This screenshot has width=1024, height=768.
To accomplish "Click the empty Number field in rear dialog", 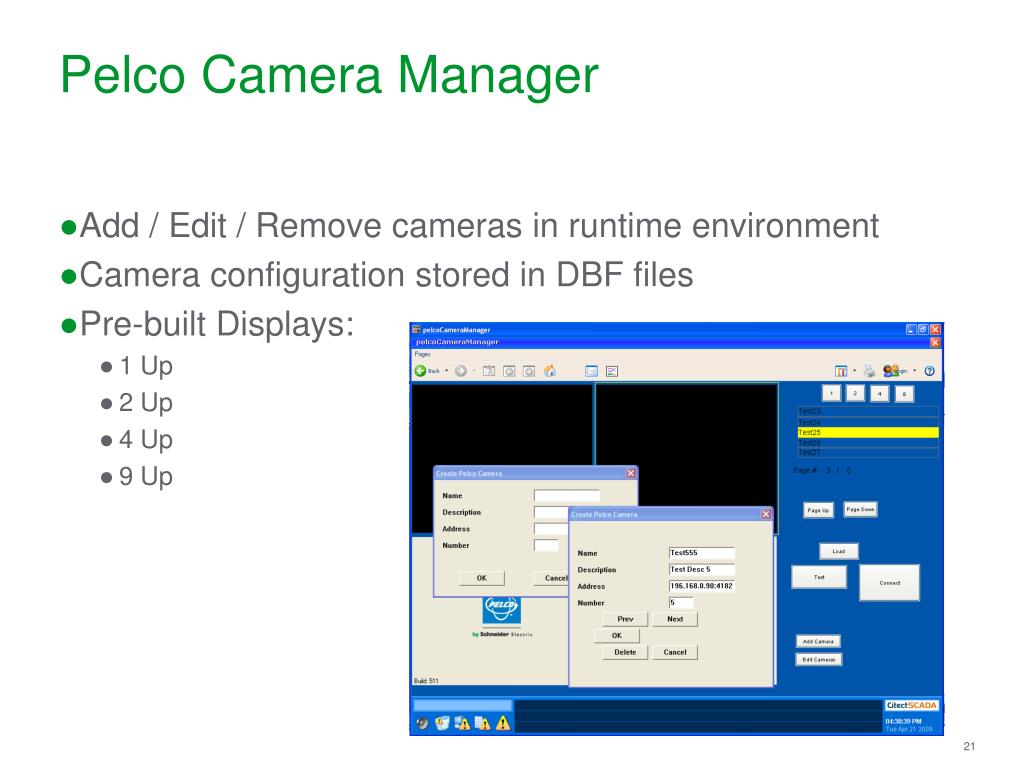I will pyautogui.click(x=547, y=545).
